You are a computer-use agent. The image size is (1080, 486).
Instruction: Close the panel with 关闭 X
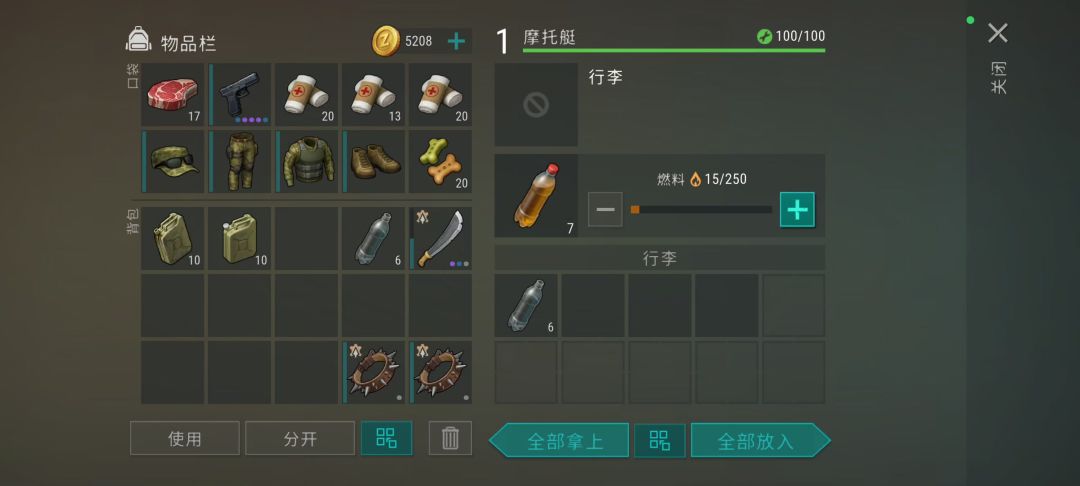[997, 33]
